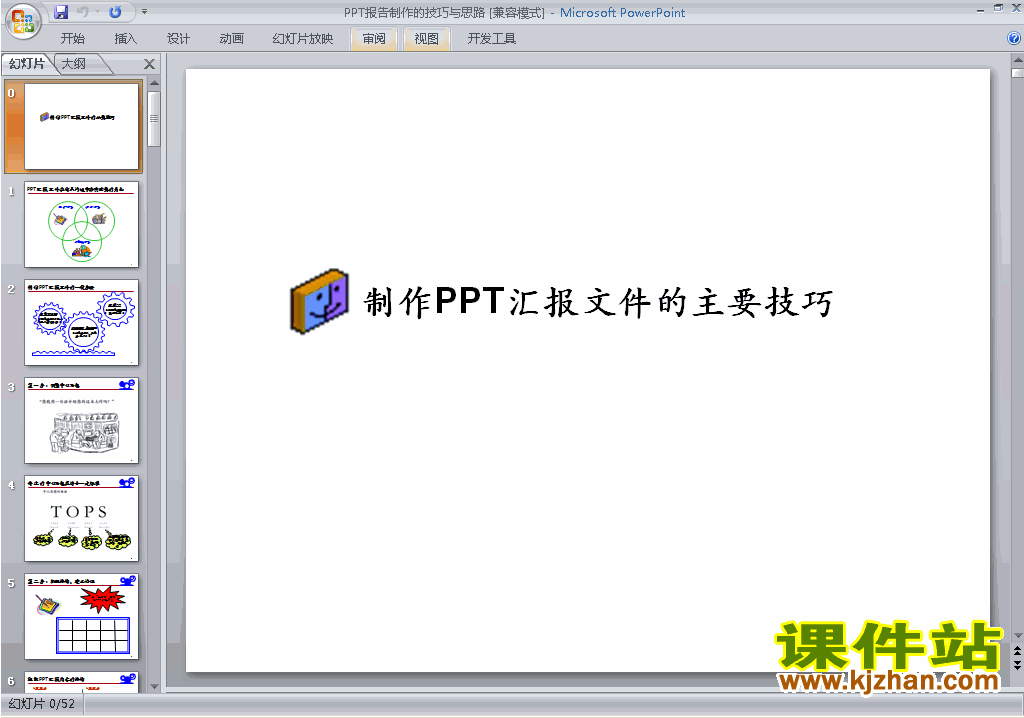Open the Office button menu
The image size is (1024, 718).
click(x=23, y=21)
